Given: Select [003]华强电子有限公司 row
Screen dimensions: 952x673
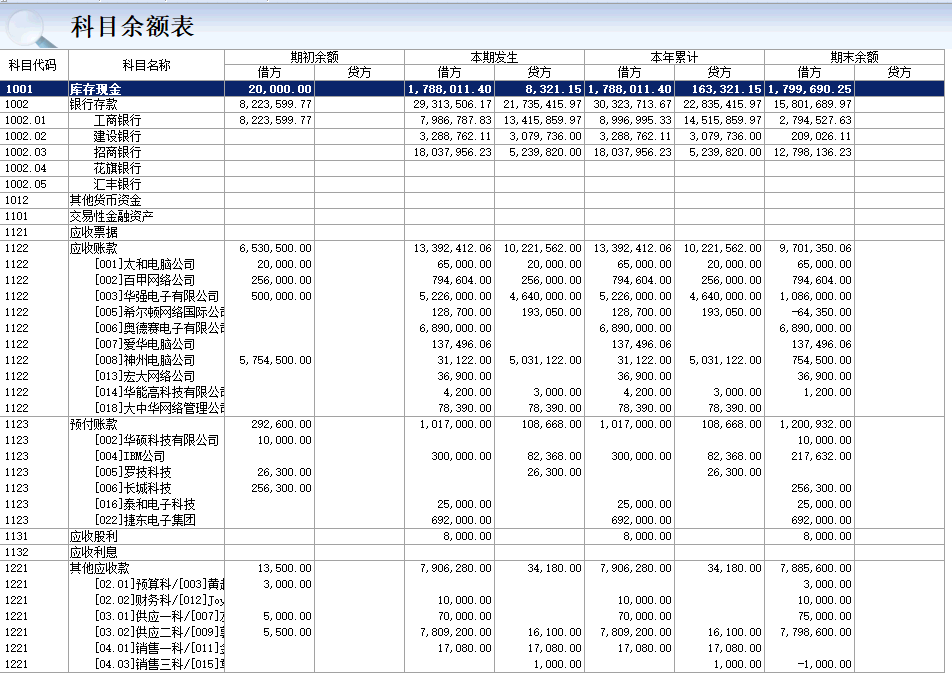Looking at the screenshot, I should (x=472, y=296).
